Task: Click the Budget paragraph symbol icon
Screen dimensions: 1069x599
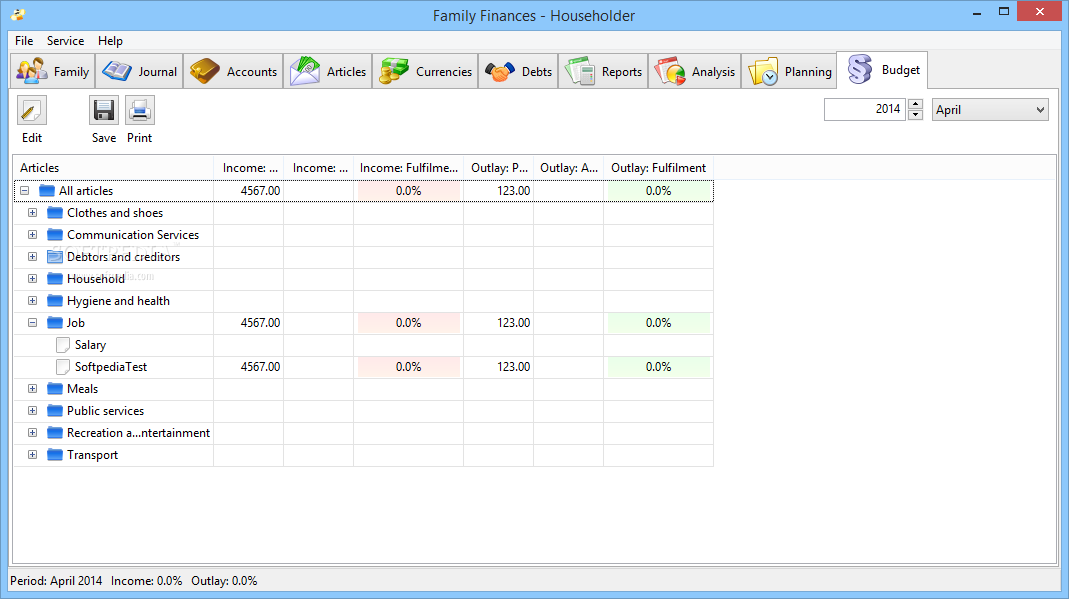Action: (860, 70)
